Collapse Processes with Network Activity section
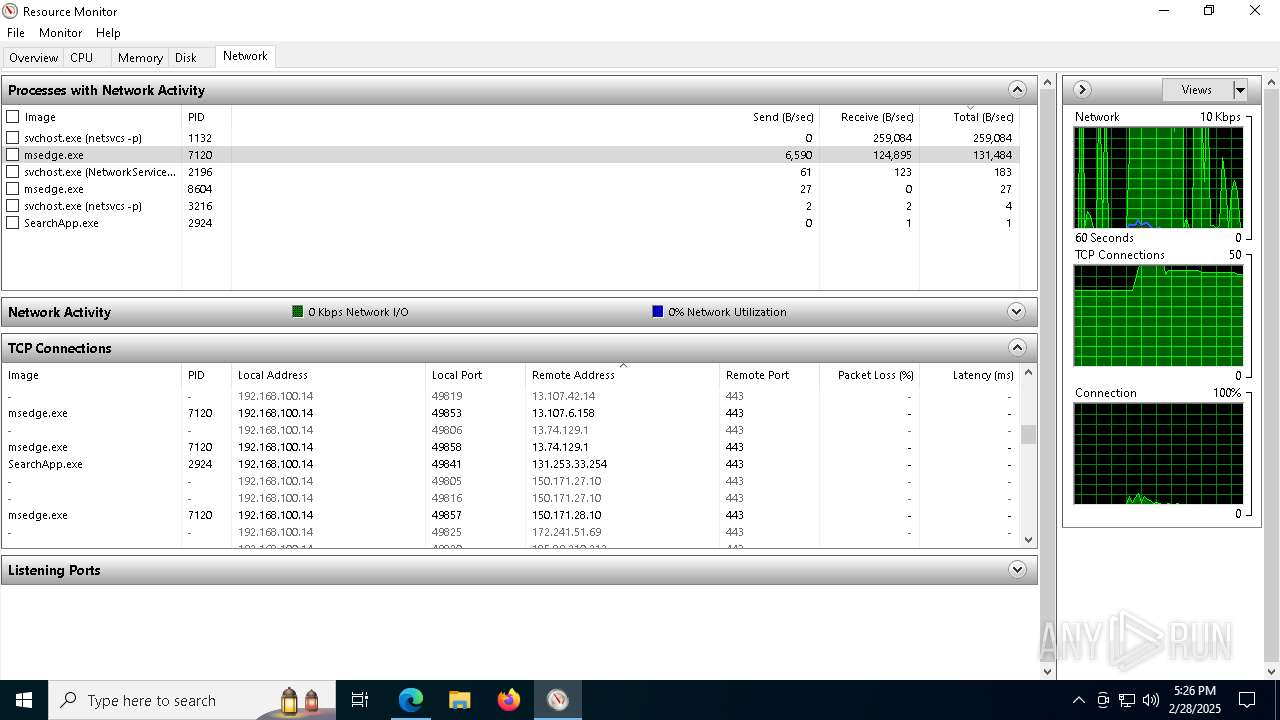Screen dimensions: 1280x720 (x=1017, y=90)
